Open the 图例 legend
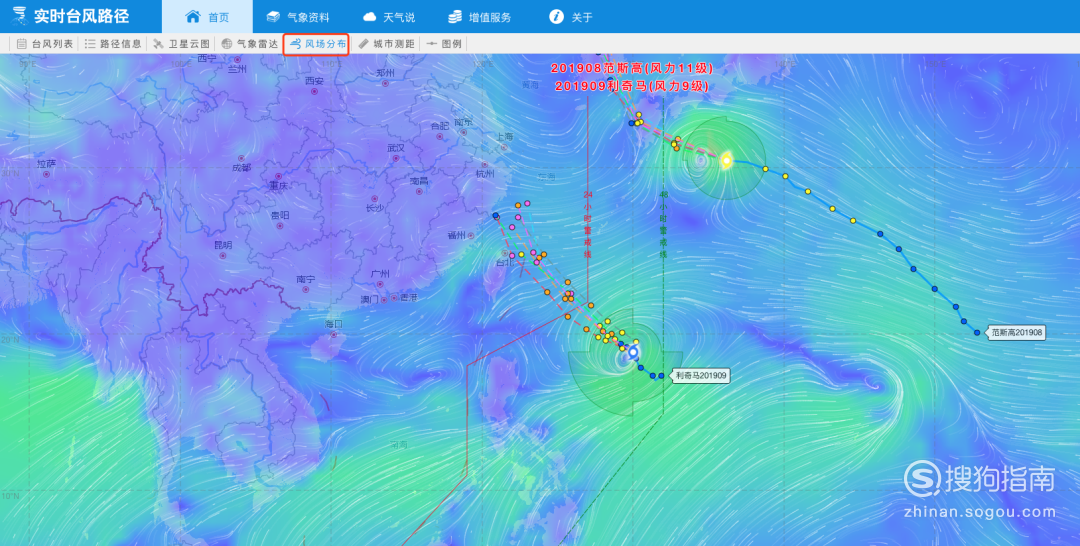The height and width of the screenshot is (546, 1080). tap(444, 43)
